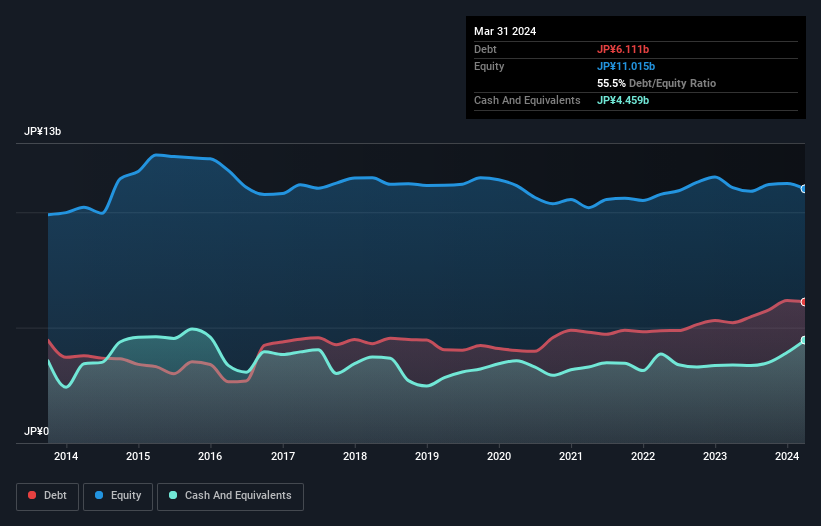Click the teal Cash endpoint marker
This screenshot has width=821, height=526.
804,340
